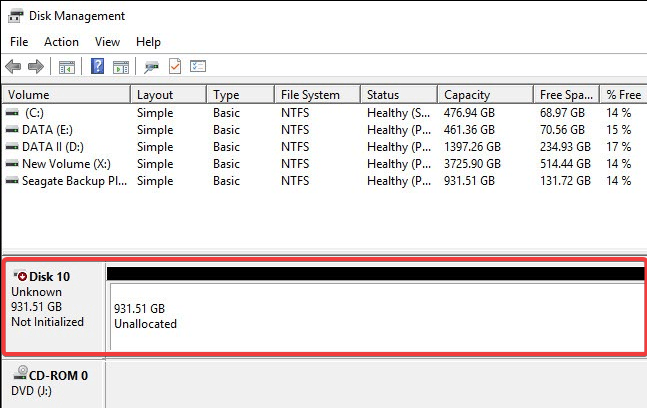Click the Not Initialized status of Disk 10
647x408 pixels.
click(x=47, y=322)
